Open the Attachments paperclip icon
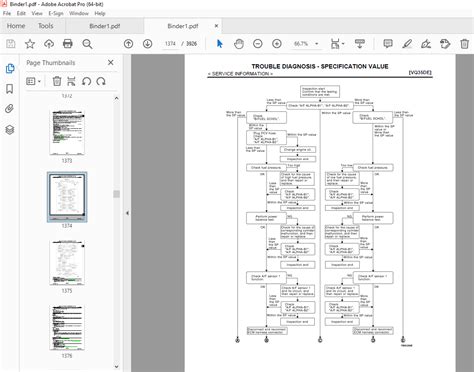 pos(10,109)
